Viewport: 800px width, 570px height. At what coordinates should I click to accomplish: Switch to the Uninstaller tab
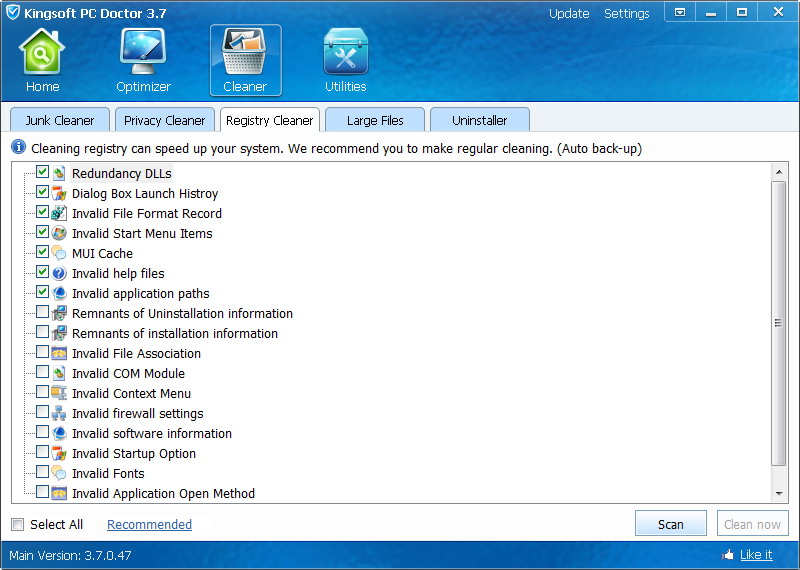(x=480, y=120)
